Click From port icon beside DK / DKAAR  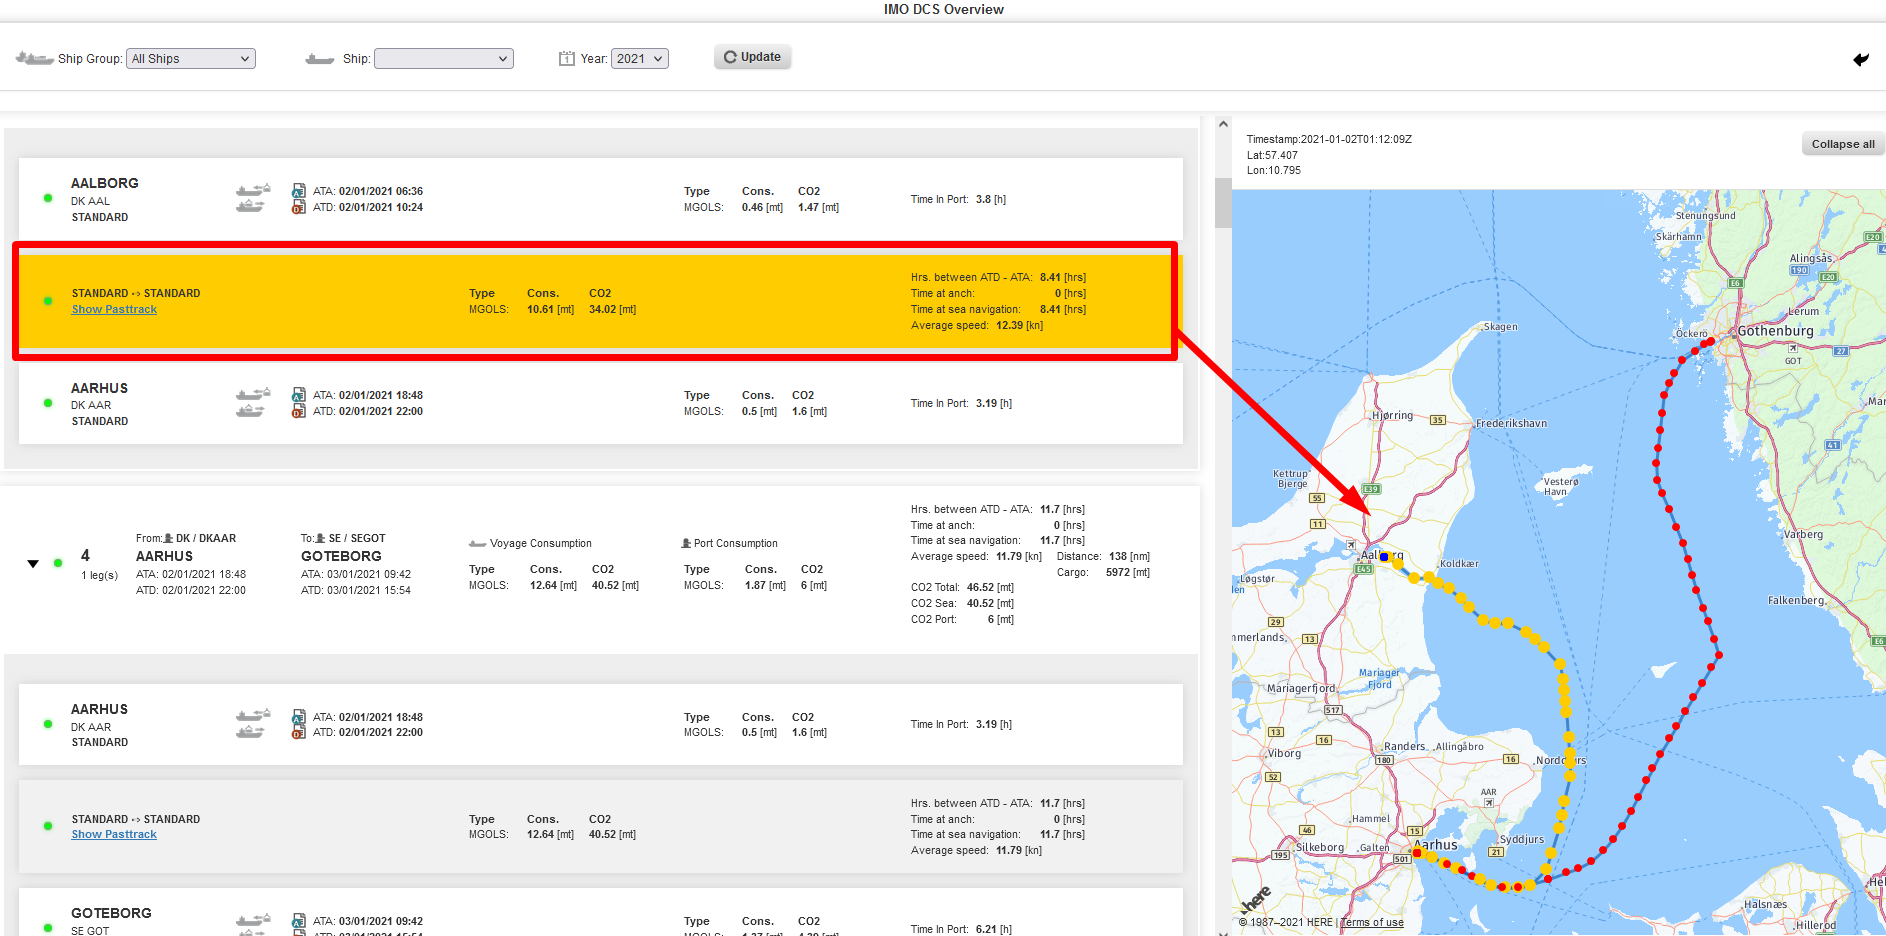[168, 538]
